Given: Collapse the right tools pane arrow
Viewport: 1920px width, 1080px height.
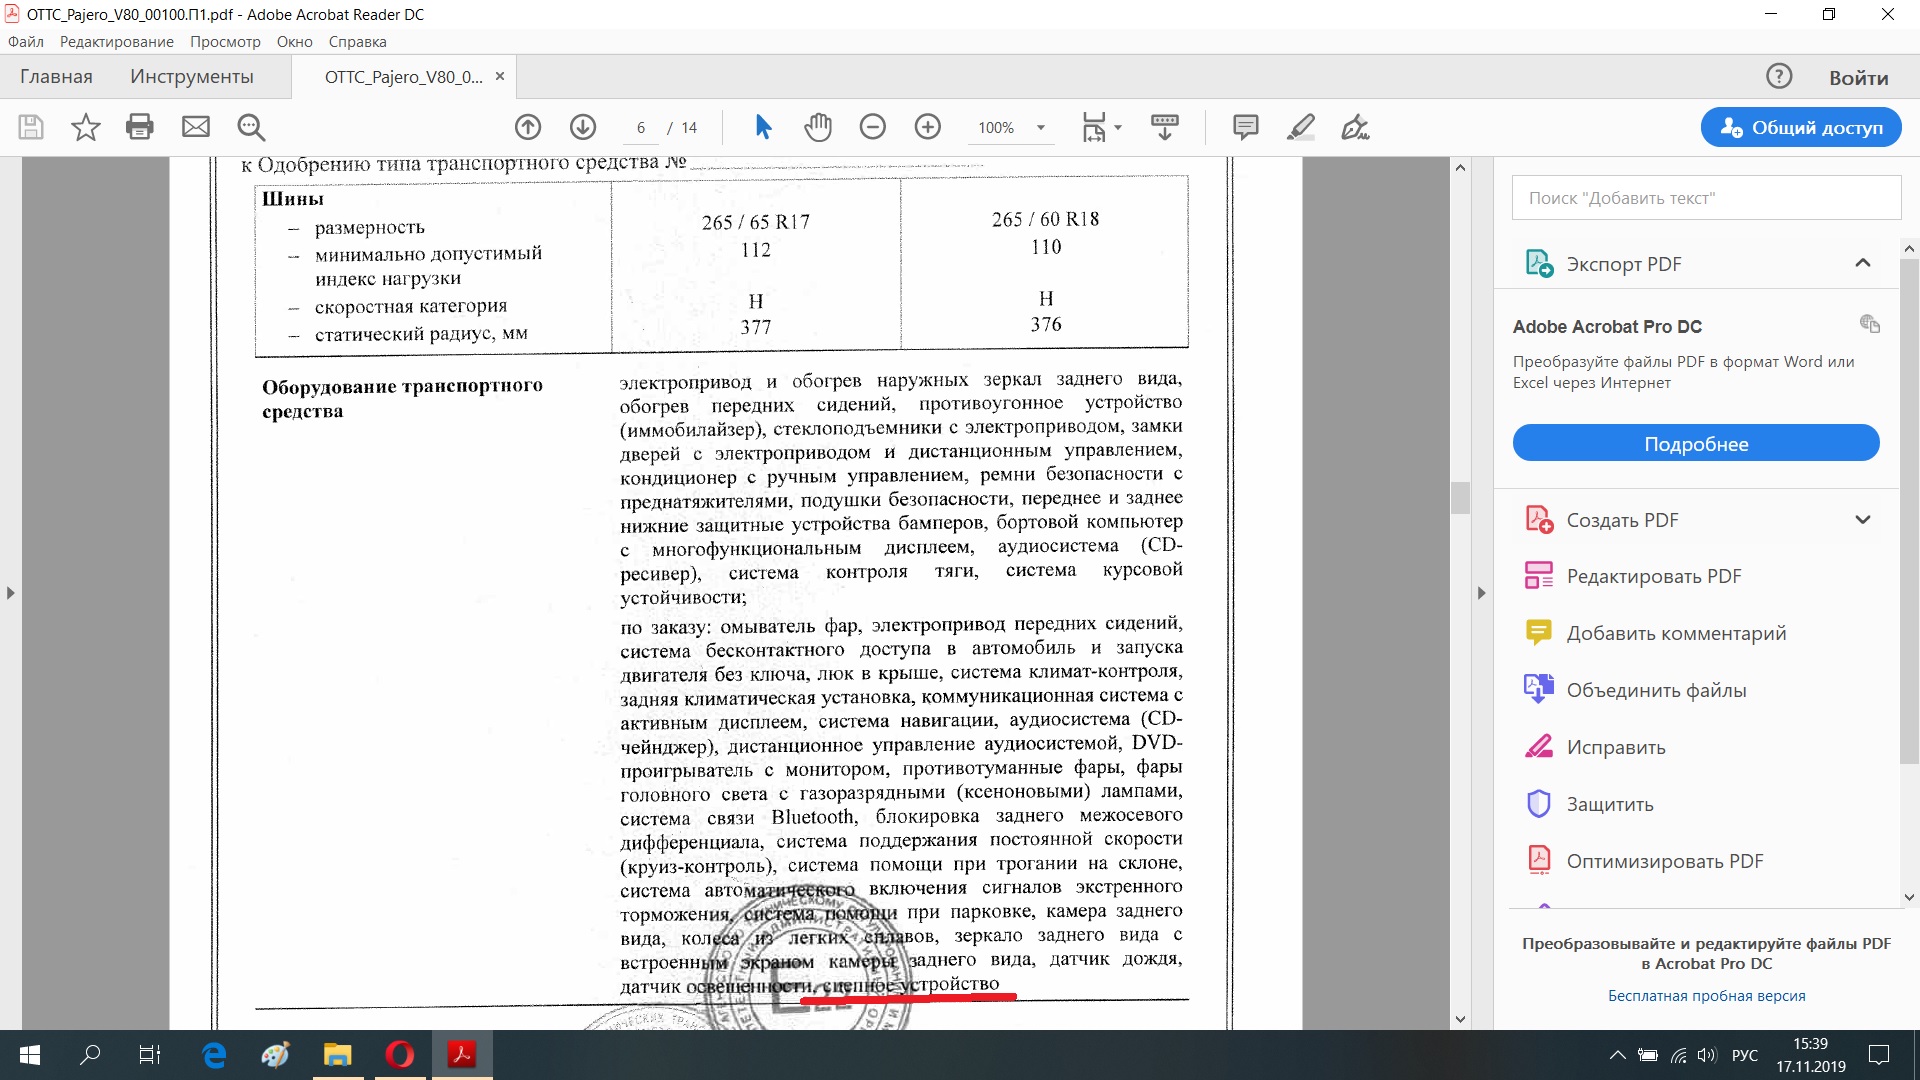Looking at the screenshot, I should coord(1481,593).
